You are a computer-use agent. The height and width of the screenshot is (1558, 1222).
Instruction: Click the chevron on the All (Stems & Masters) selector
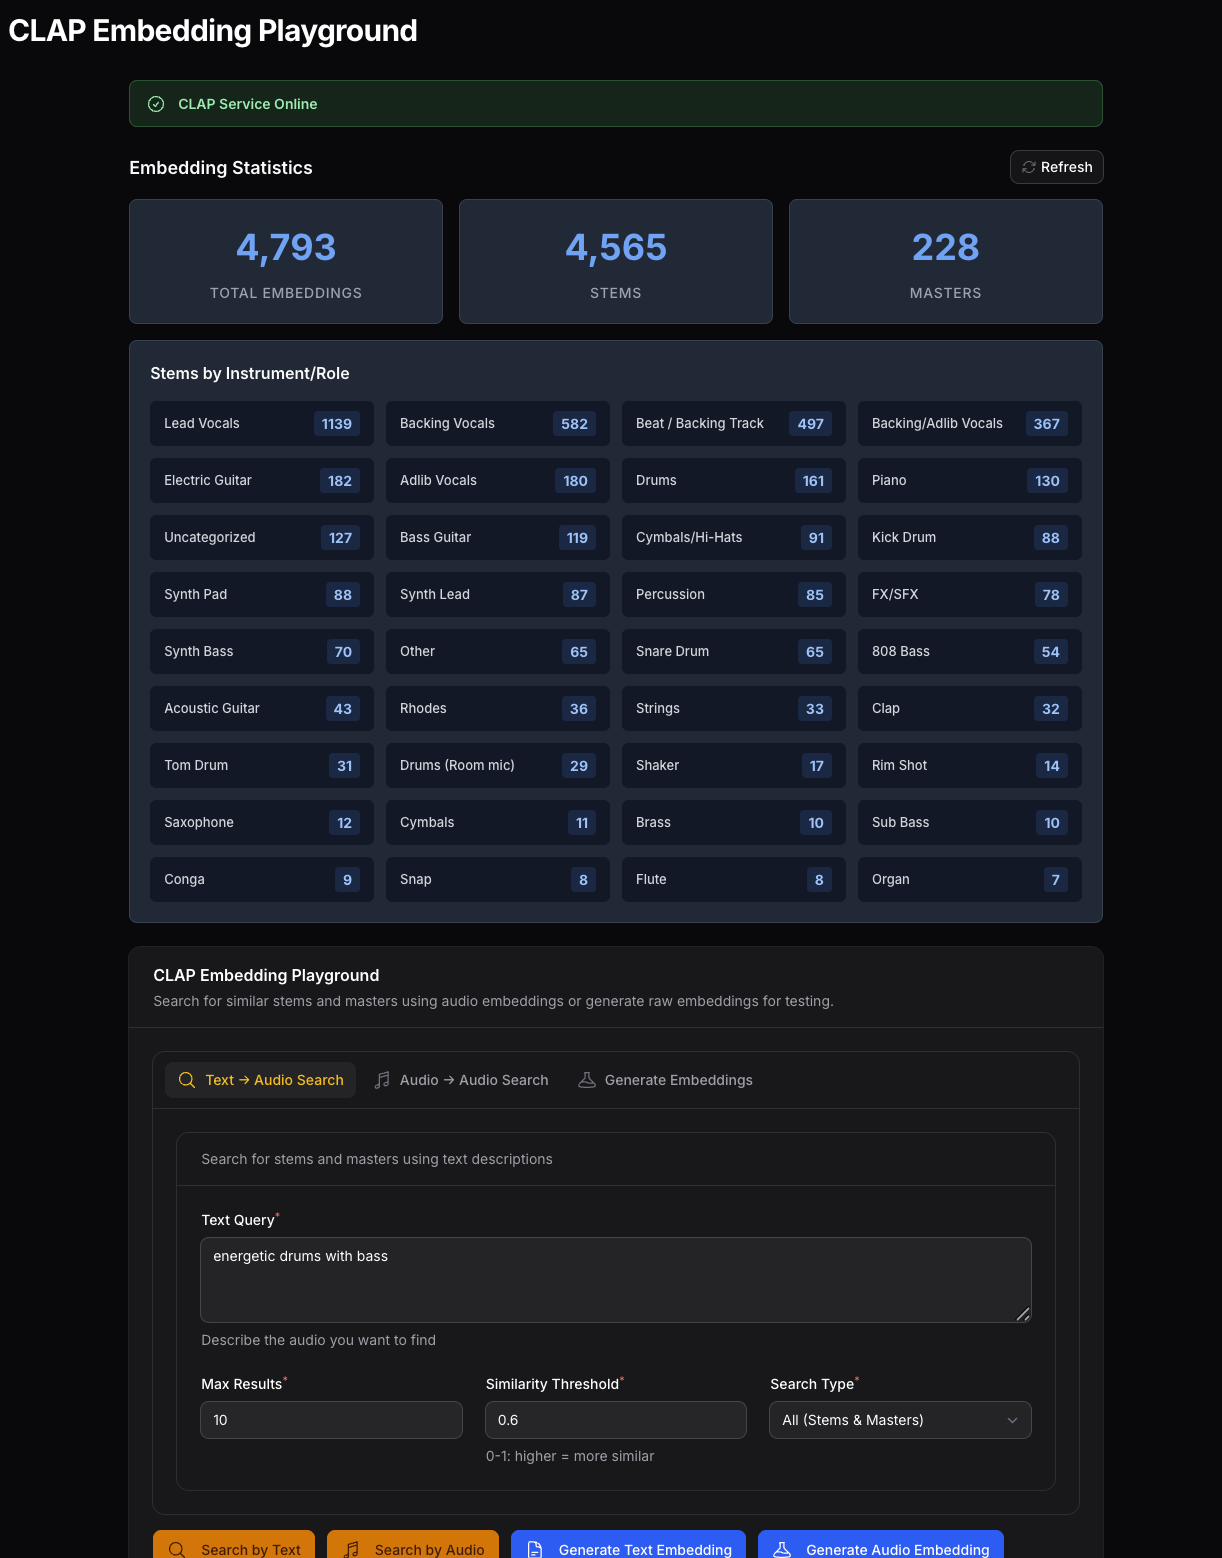[x=1013, y=1419]
